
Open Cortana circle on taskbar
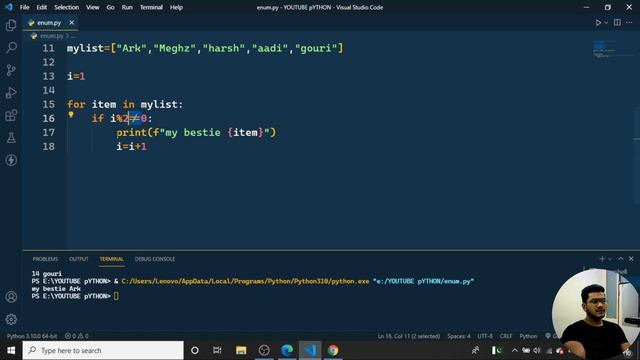(x=195, y=350)
